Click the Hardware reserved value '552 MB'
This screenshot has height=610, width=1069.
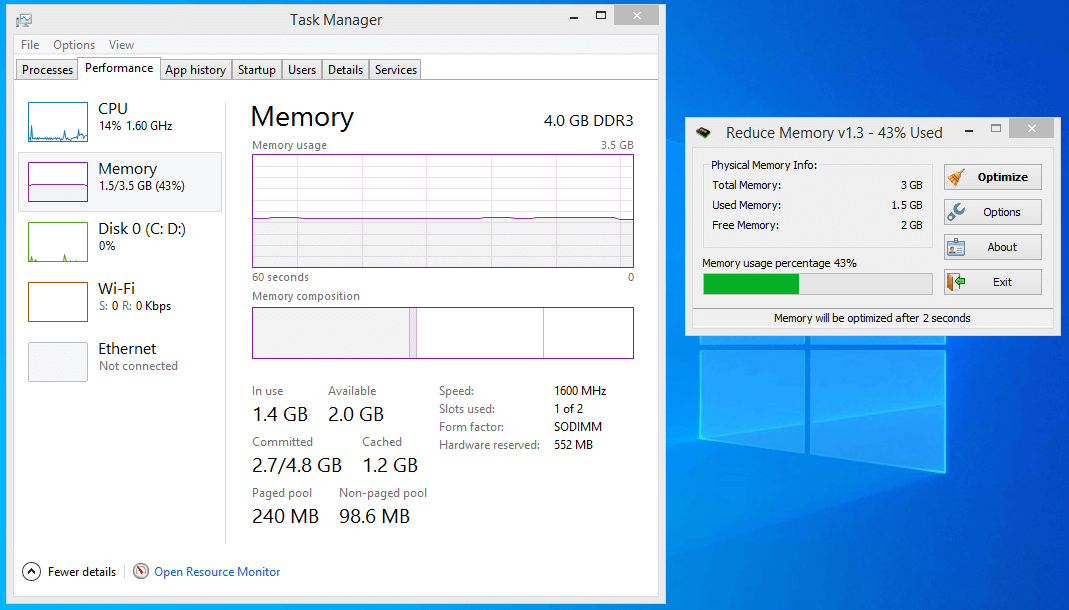pos(573,445)
